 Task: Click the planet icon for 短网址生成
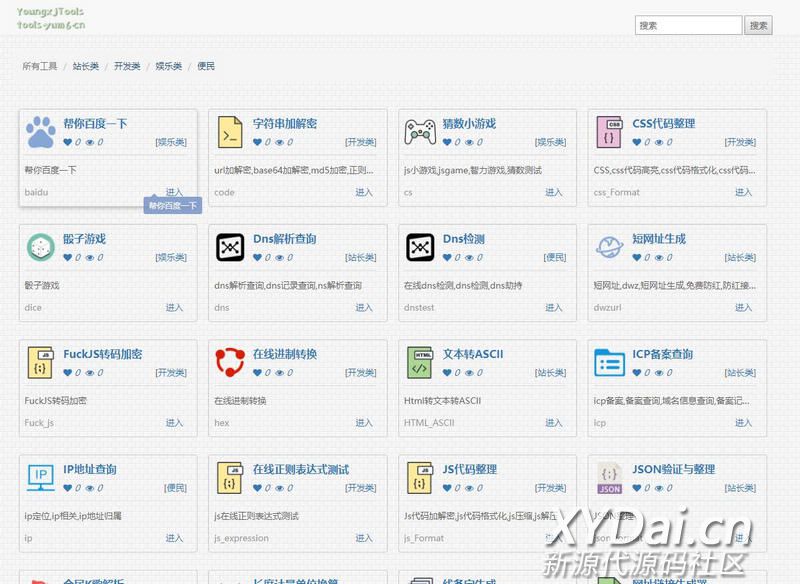pyautogui.click(x=610, y=247)
